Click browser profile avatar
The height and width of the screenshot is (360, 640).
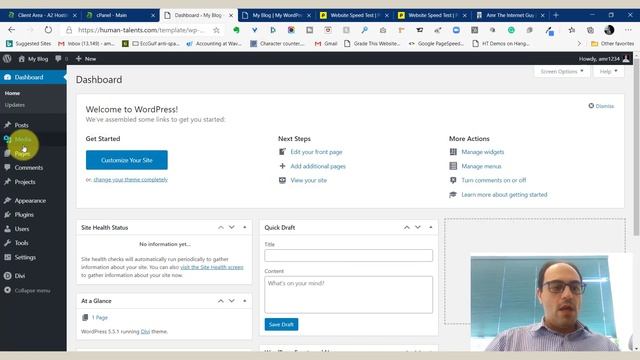tap(609, 30)
